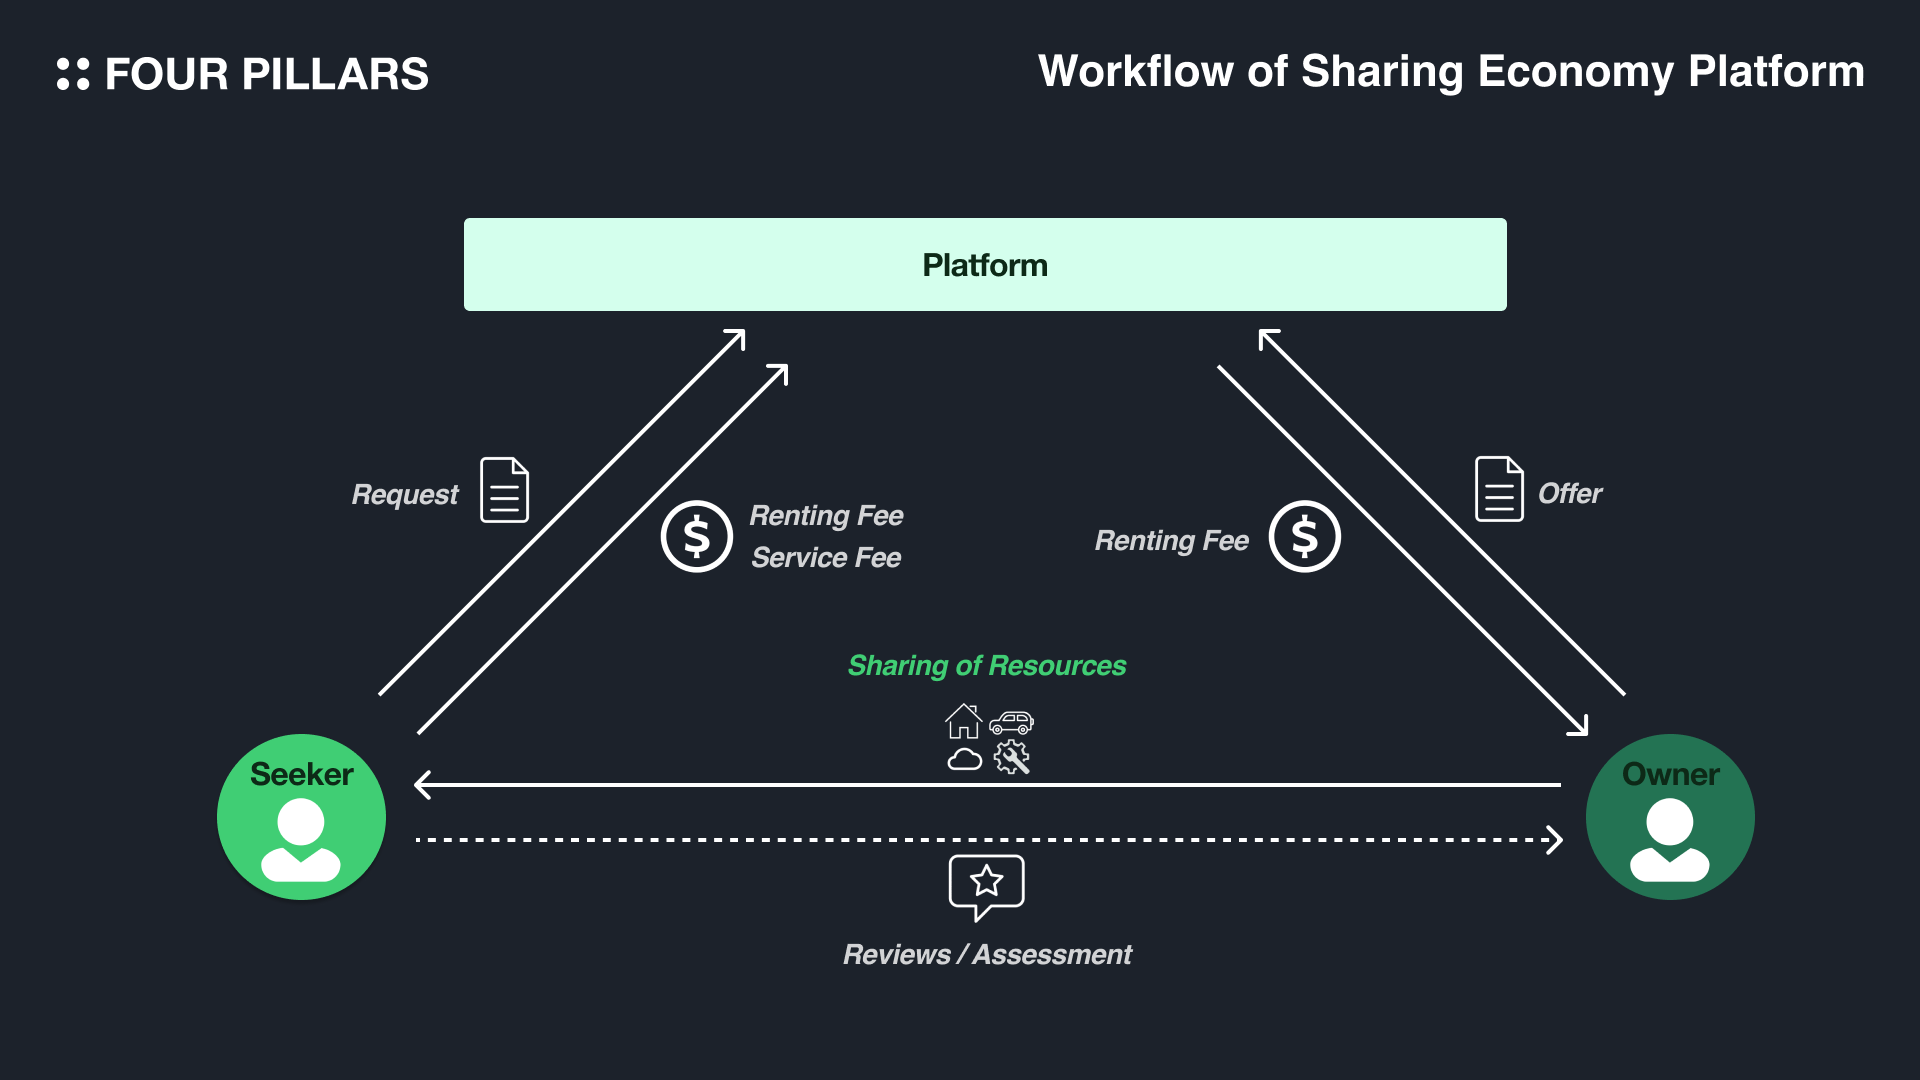1920x1080 pixels.
Task: Click the house icon under Sharing of Resources
Action: tap(964, 721)
